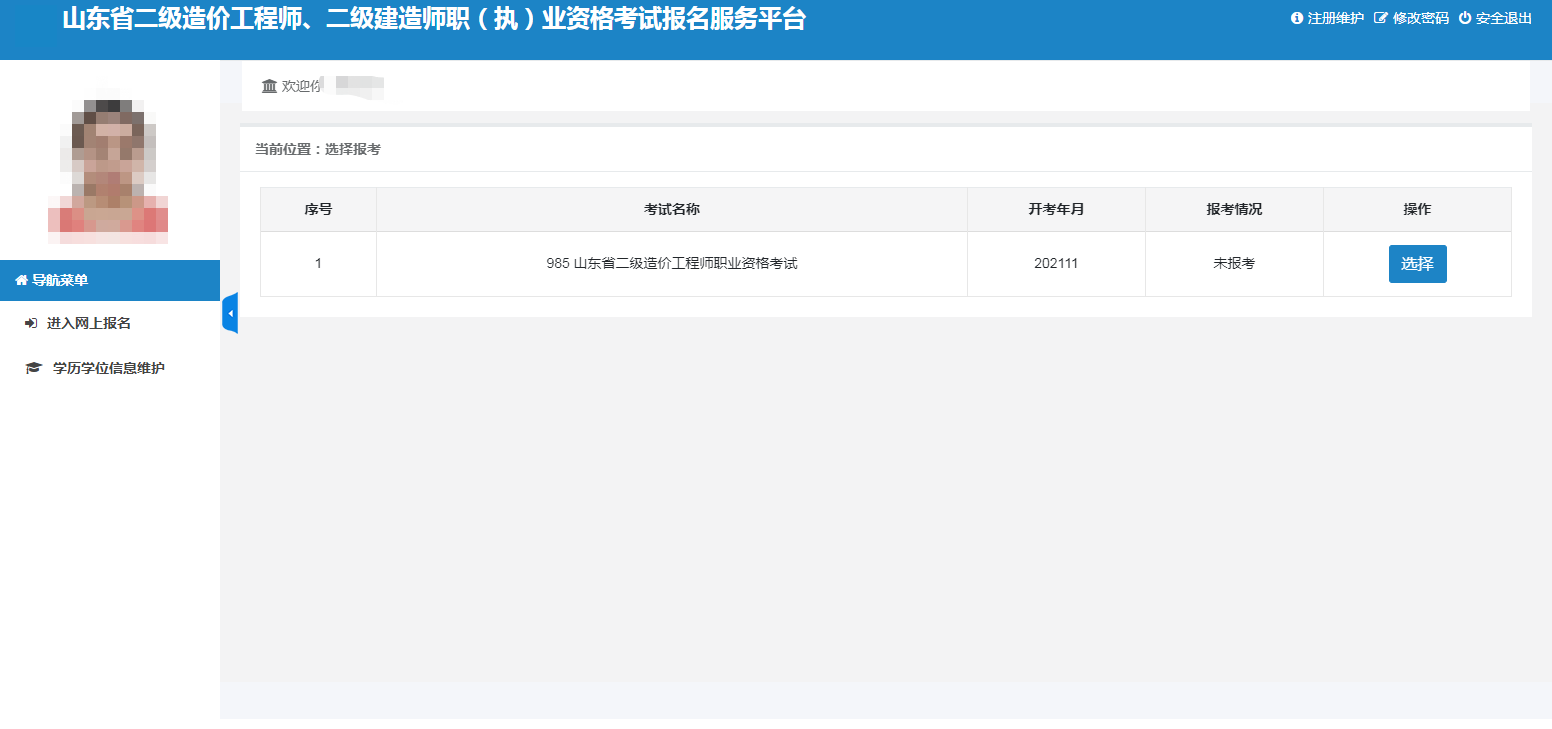This screenshot has height=729, width=1552.
Task: Open the 学历学位信息维护 menu item text
Action: coord(109,368)
